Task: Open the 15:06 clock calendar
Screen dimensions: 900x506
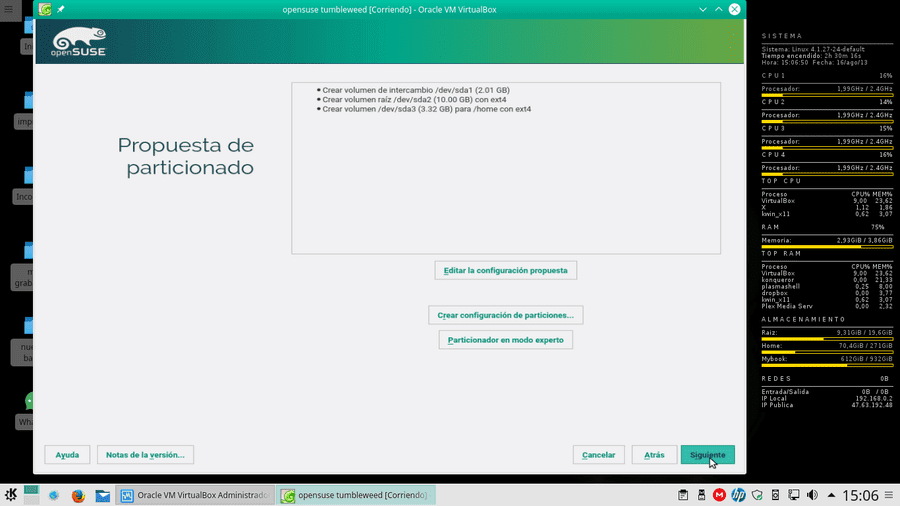Action: [860, 495]
